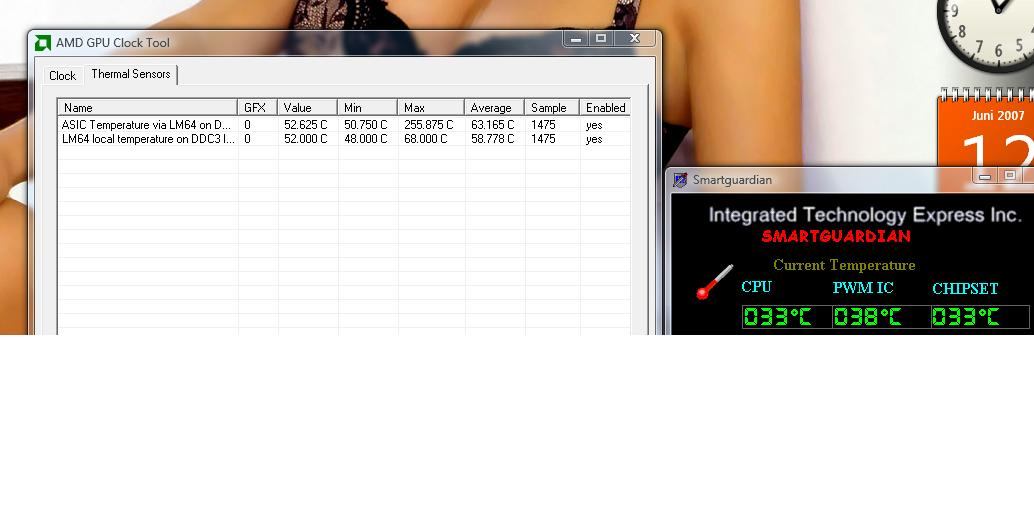Click the AMD GPU Clock Tool title icon

[x=43, y=43]
